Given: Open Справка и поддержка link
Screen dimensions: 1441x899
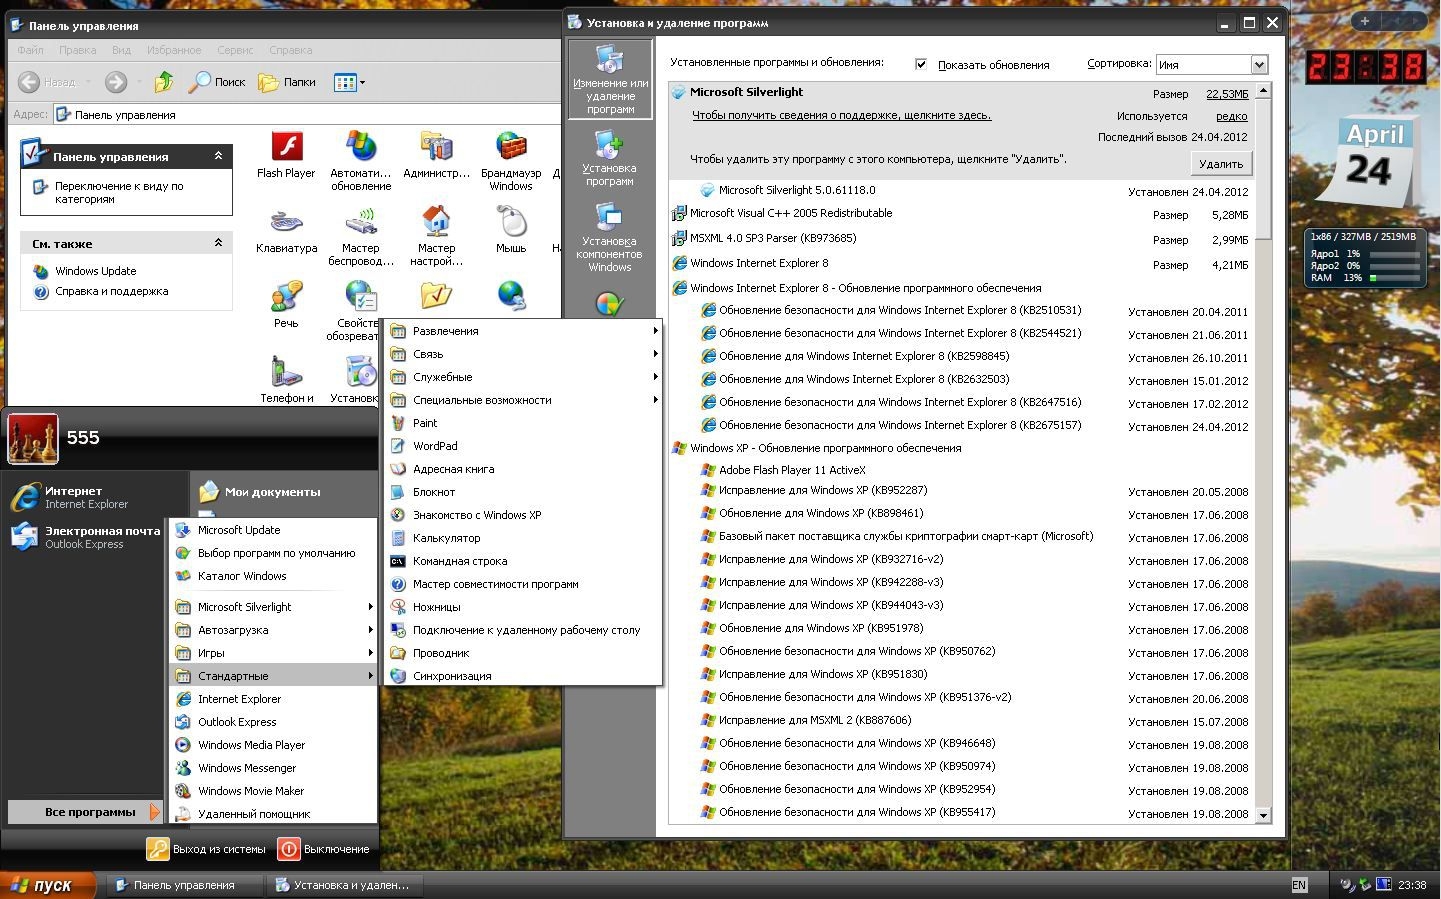Looking at the screenshot, I should [112, 291].
